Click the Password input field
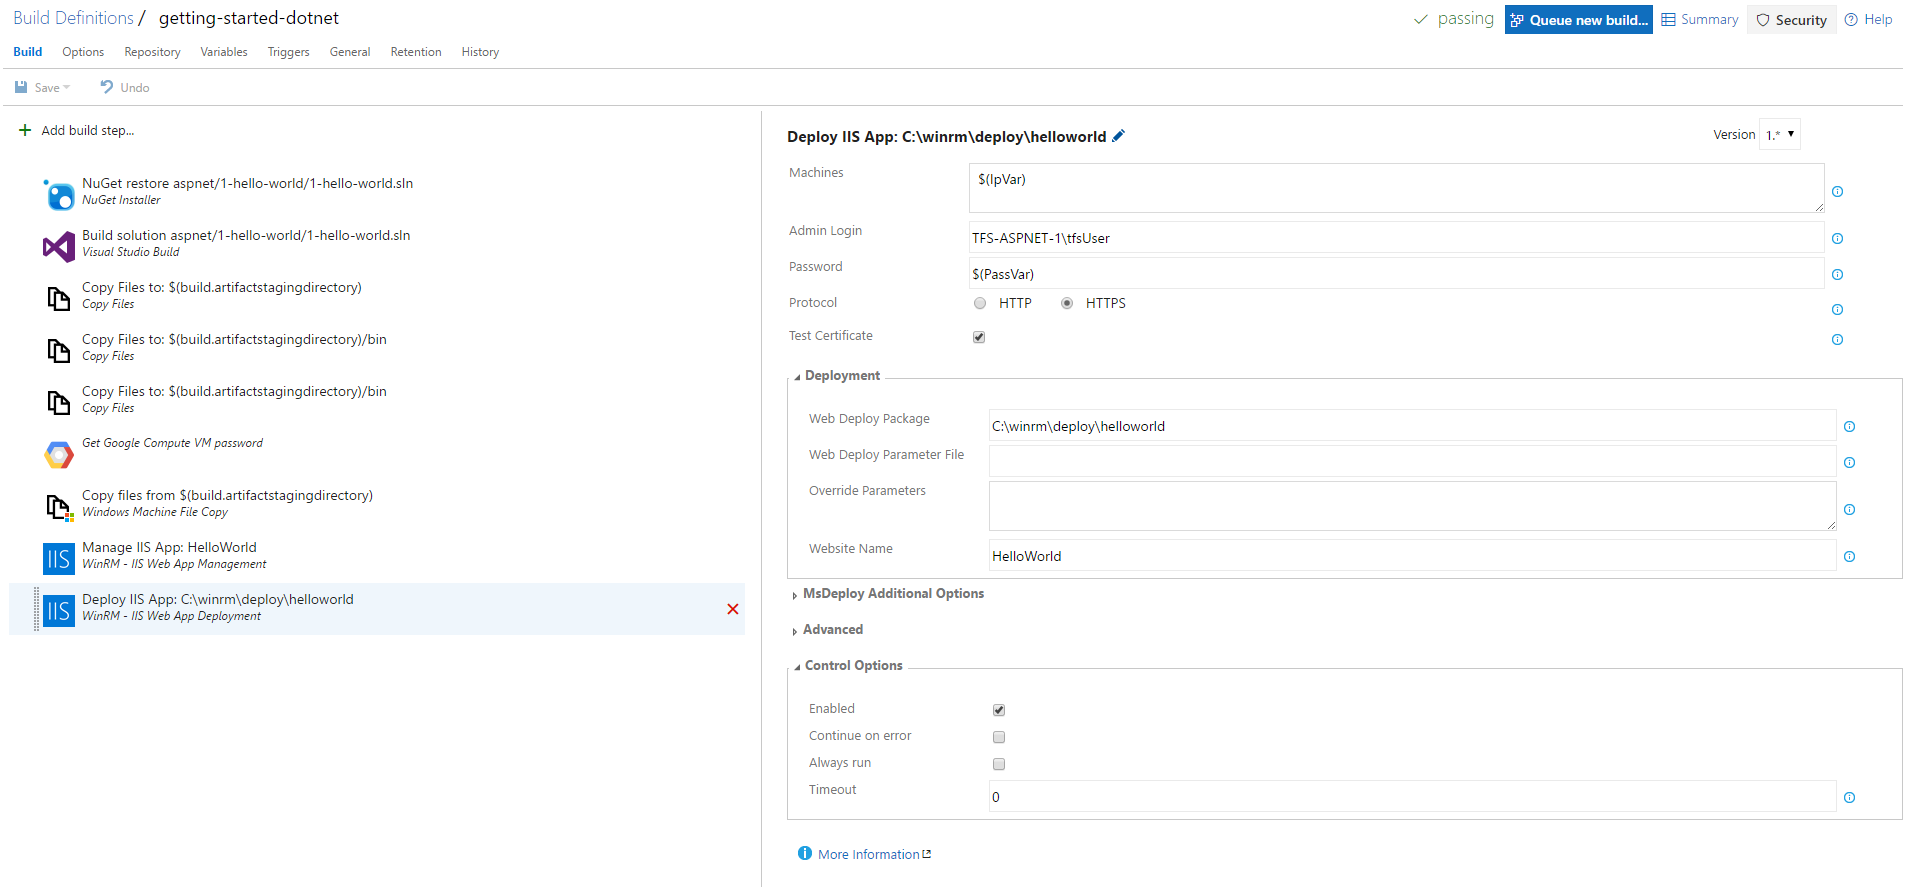This screenshot has width=1913, height=887. [x=1396, y=274]
